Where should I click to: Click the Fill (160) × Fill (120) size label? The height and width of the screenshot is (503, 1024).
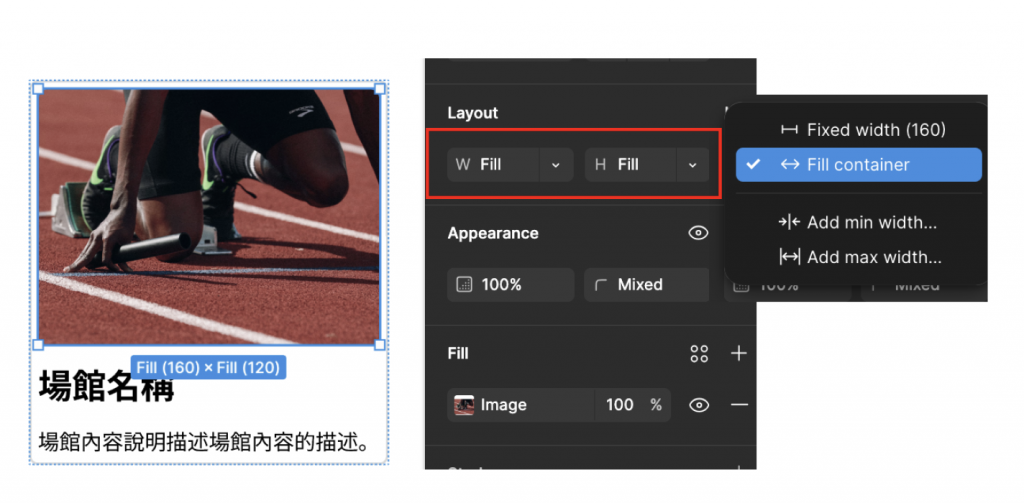(x=208, y=368)
